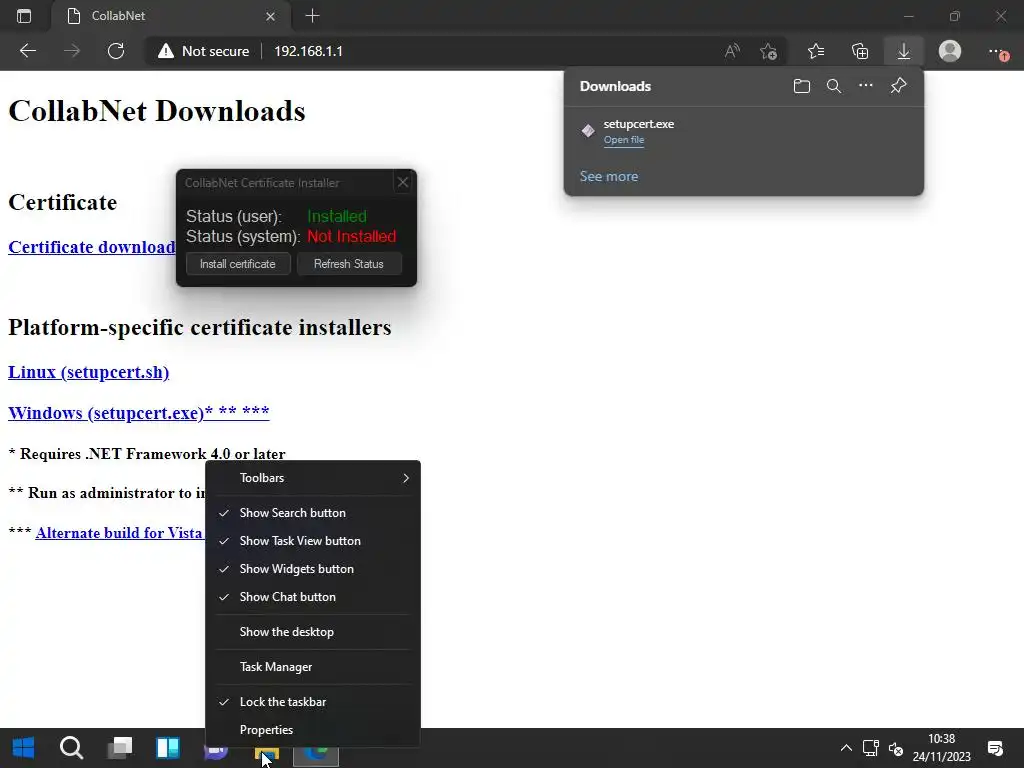This screenshot has height=768, width=1024.
Task: Open file link under setupcert.exe
Action: pyautogui.click(x=624, y=140)
